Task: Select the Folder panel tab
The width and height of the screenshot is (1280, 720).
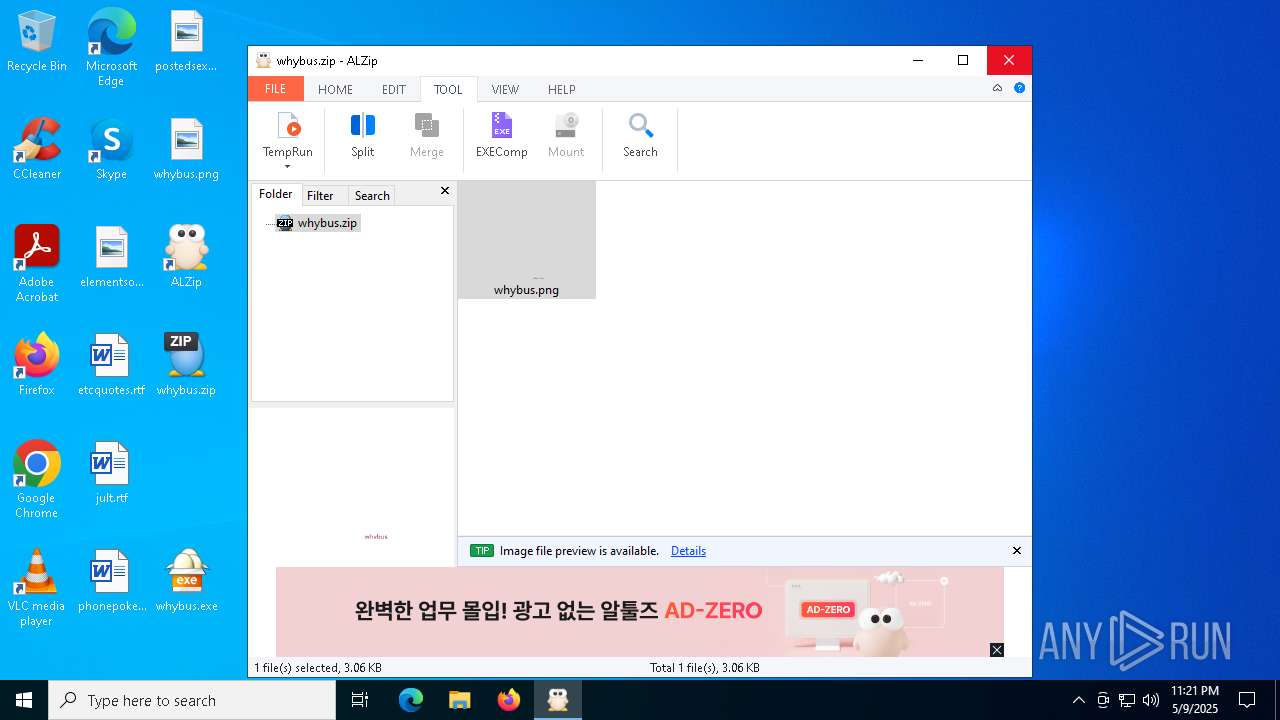Action: [x=276, y=194]
